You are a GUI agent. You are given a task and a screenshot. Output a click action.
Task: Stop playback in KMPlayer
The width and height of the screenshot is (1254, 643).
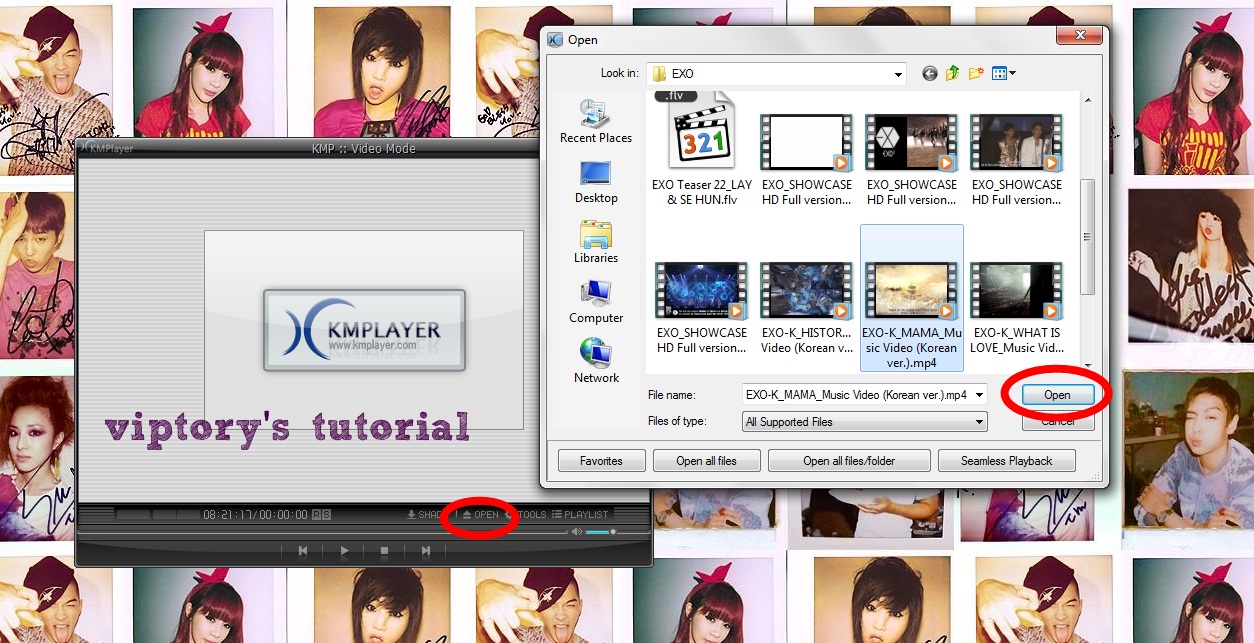384,550
